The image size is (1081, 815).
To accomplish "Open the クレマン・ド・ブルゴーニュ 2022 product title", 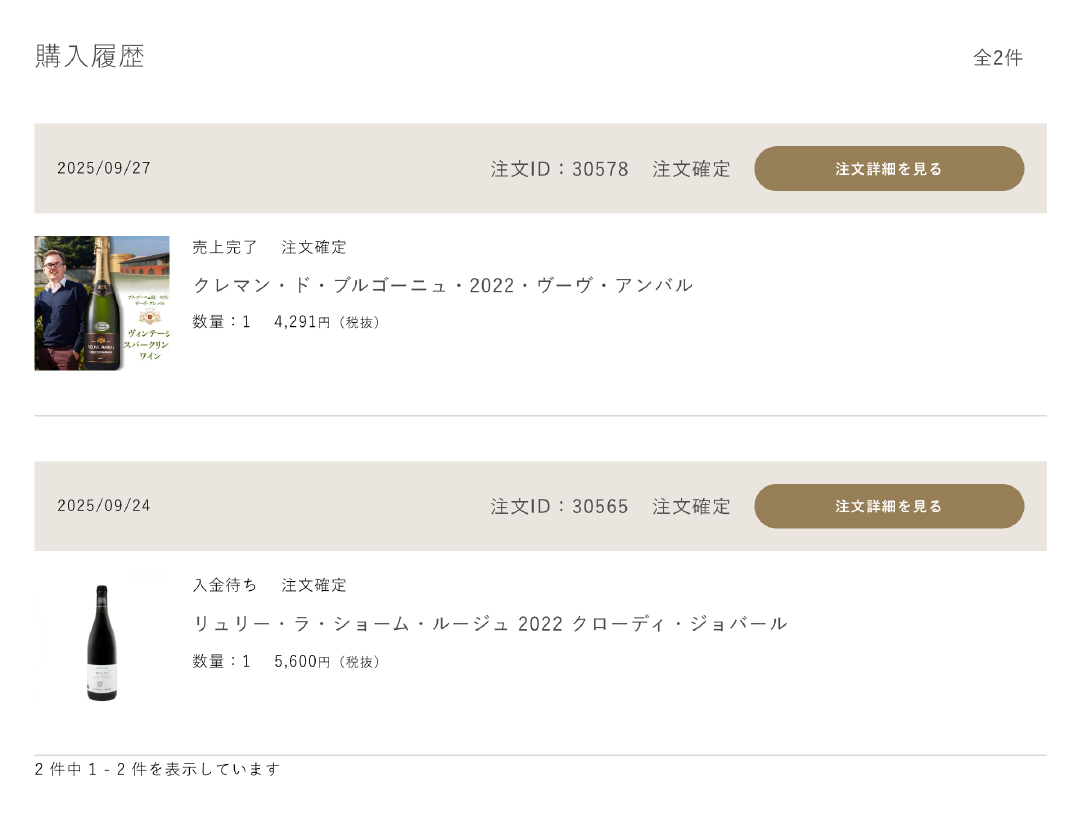I will (442, 285).
